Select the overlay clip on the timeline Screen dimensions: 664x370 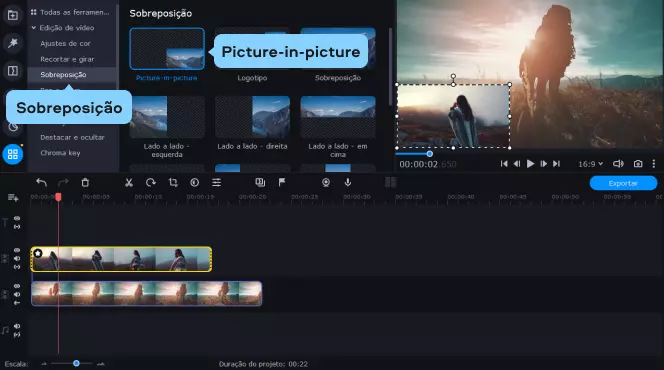coord(122,259)
